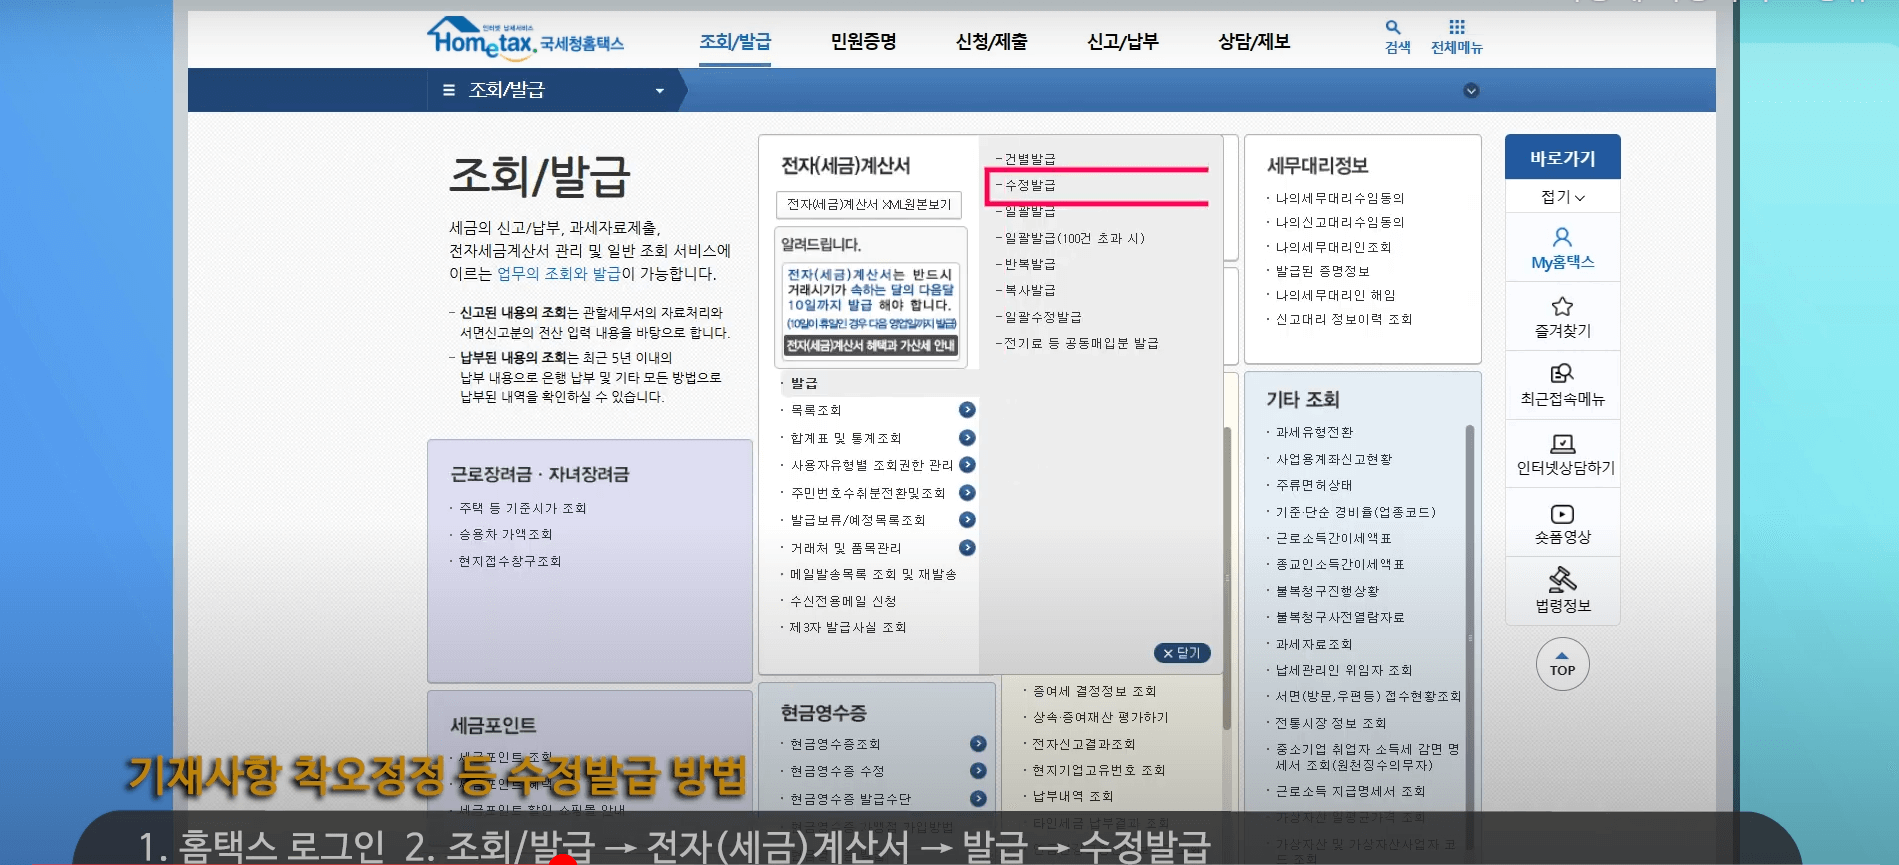Click the video progress bar marker
1899x865 pixels.
click(x=564, y=860)
